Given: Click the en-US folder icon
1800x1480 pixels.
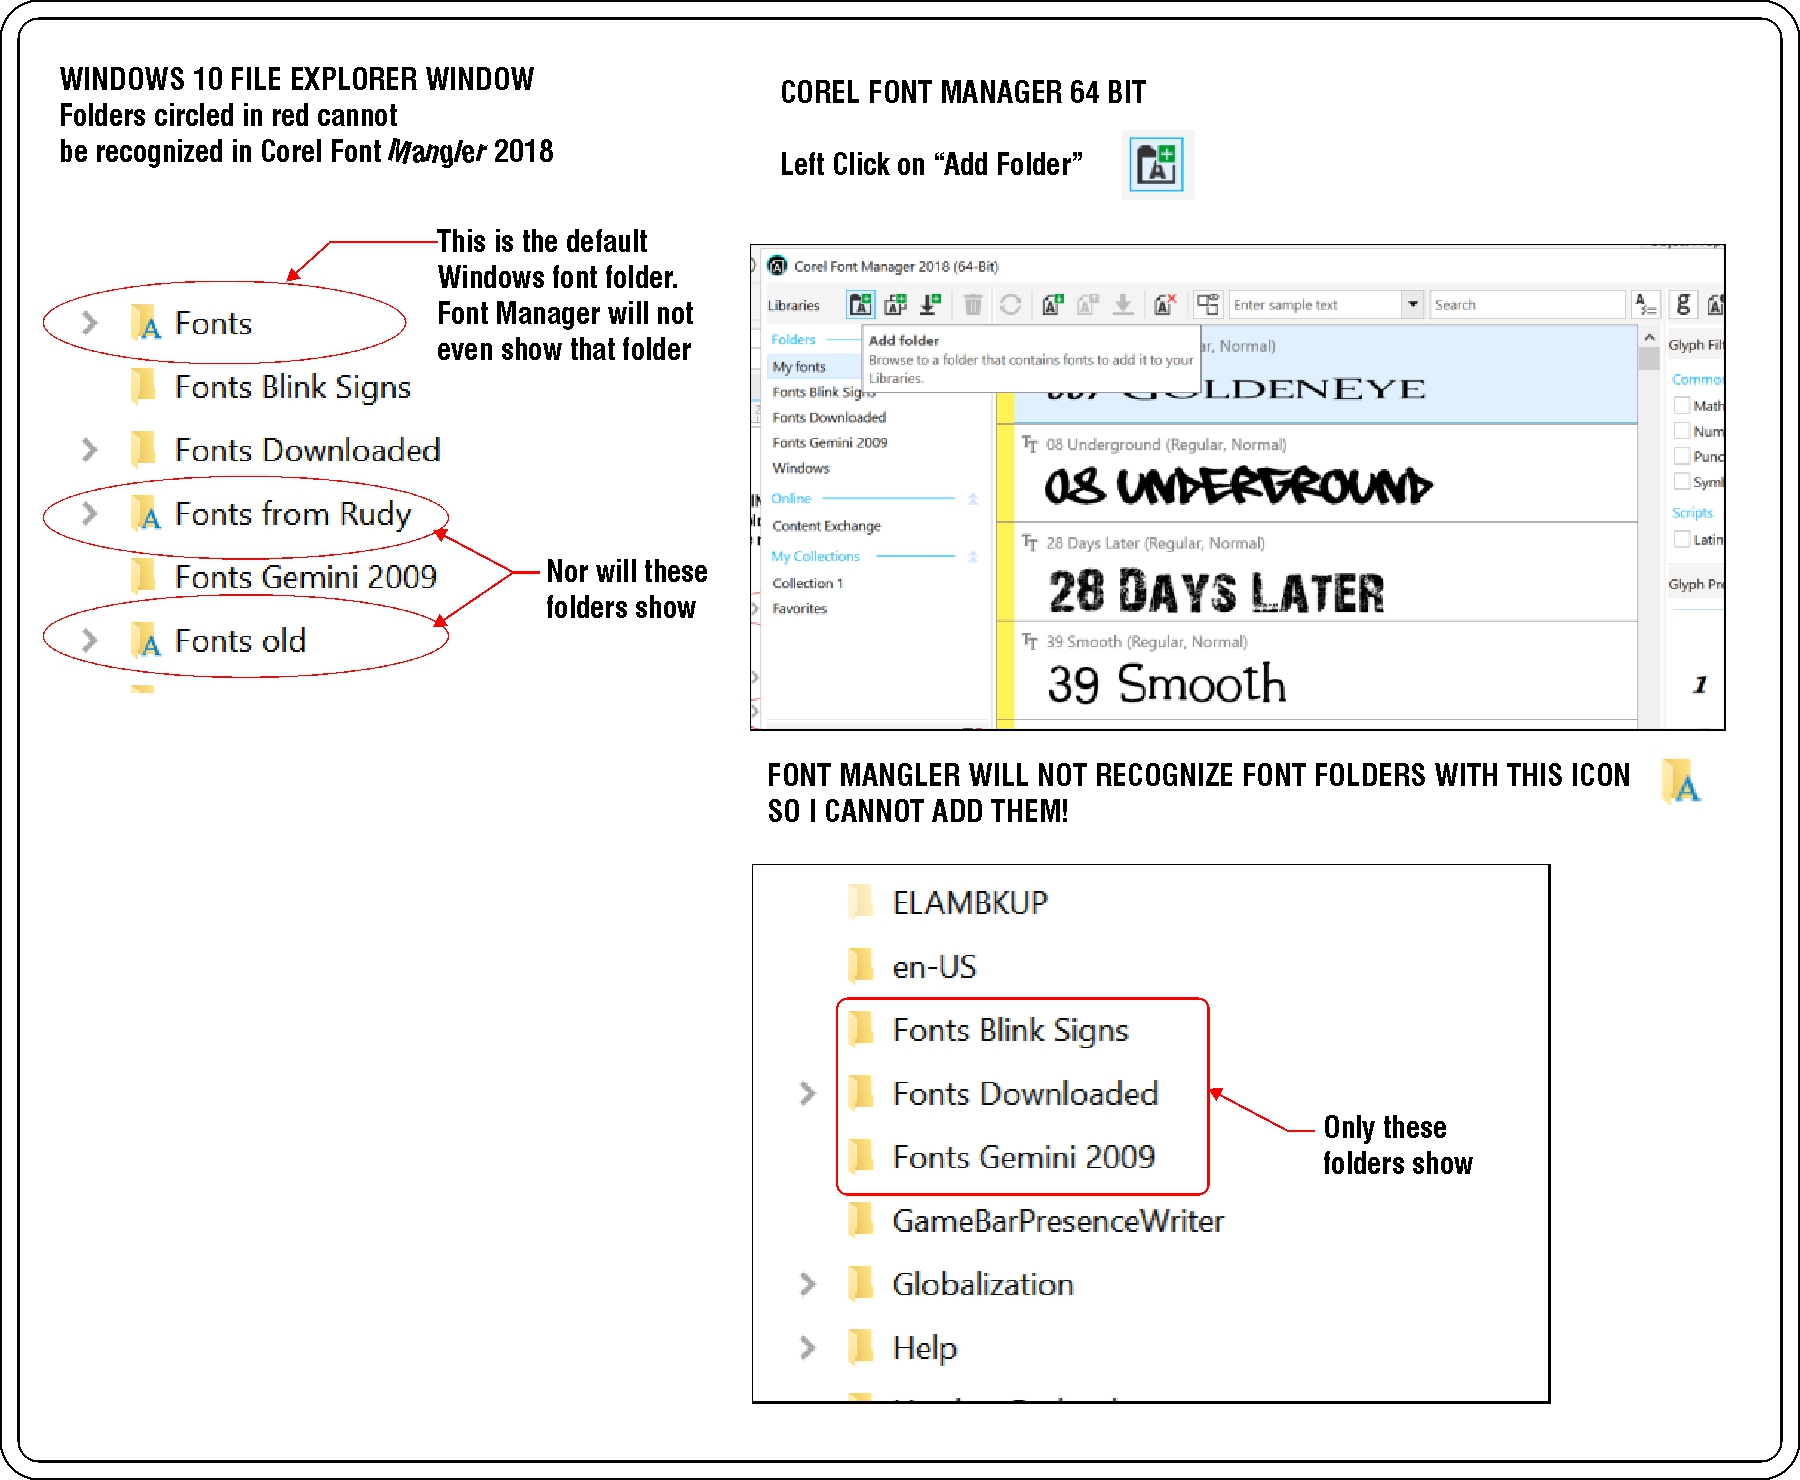Looking at the screenshot, I should tap(860, 966).
